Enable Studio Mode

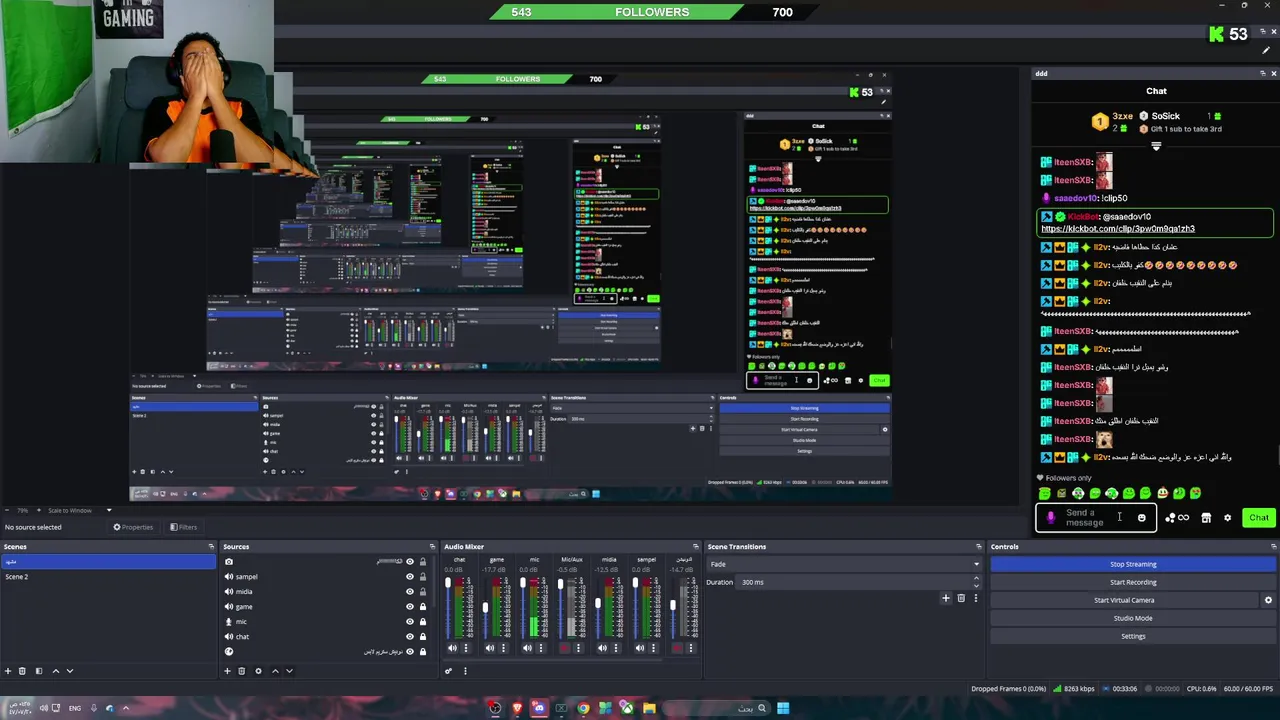[x=1133, y=618]
